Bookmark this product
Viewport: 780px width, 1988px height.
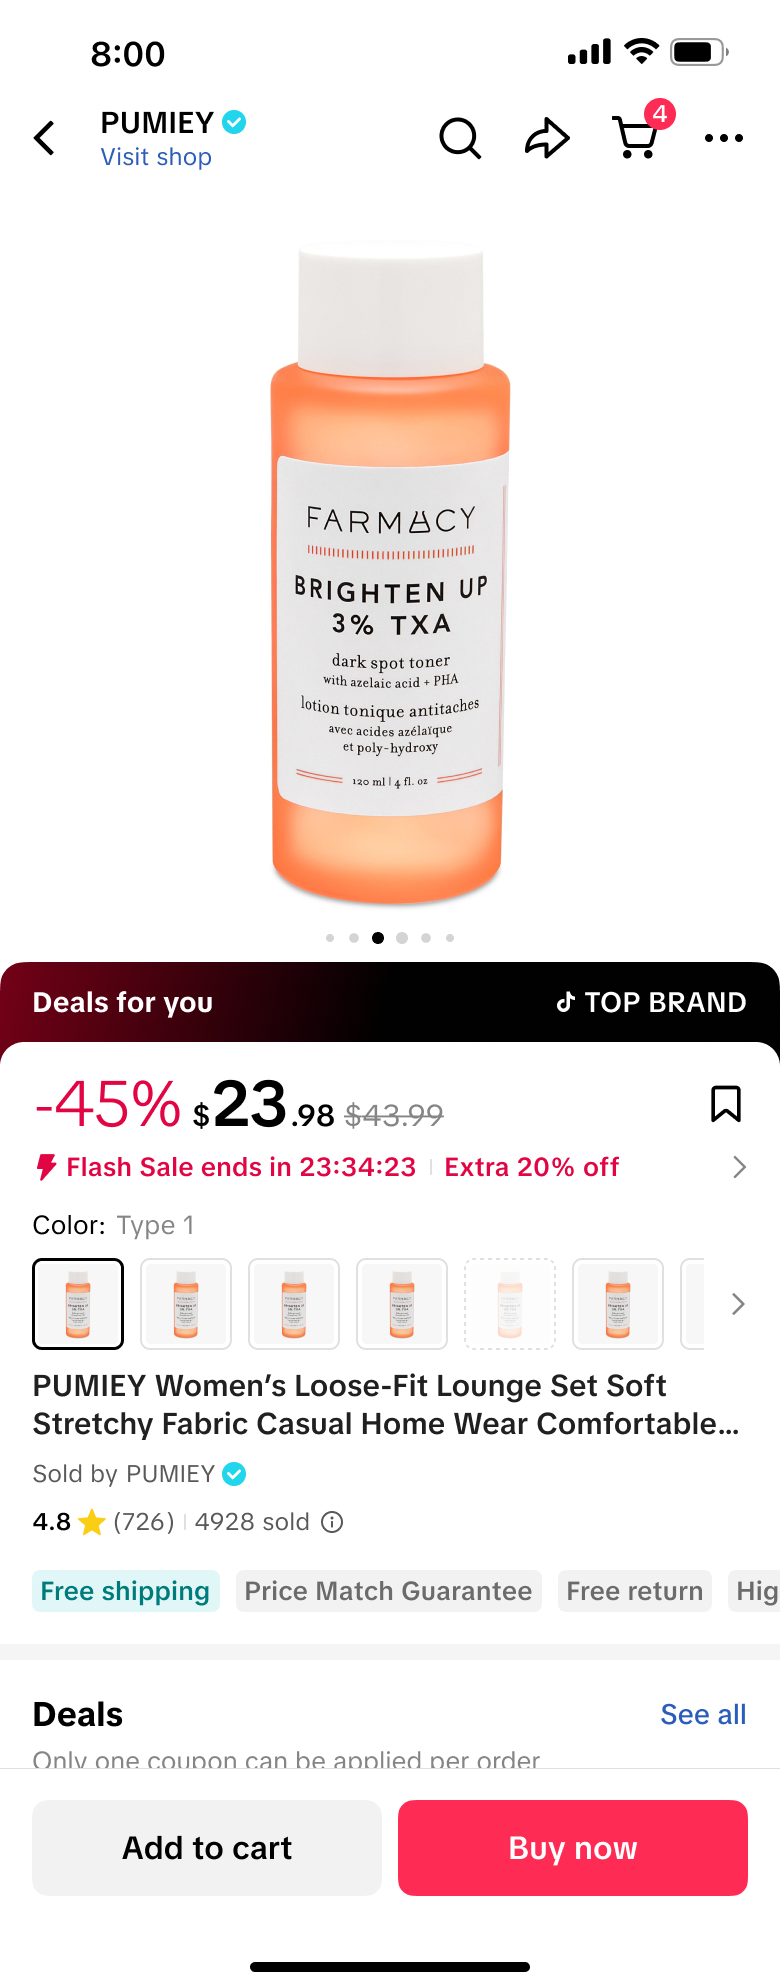click(725, 1104)
